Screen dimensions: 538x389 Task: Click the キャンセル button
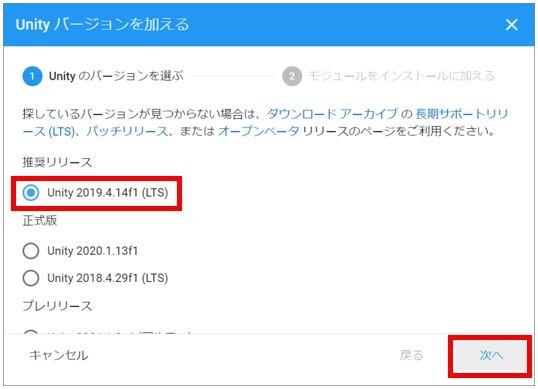click(58, 355)
